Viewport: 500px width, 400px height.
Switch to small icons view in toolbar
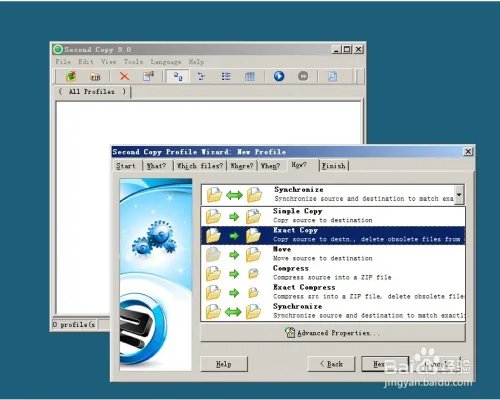pyautogui.click(x=201, y=76)
